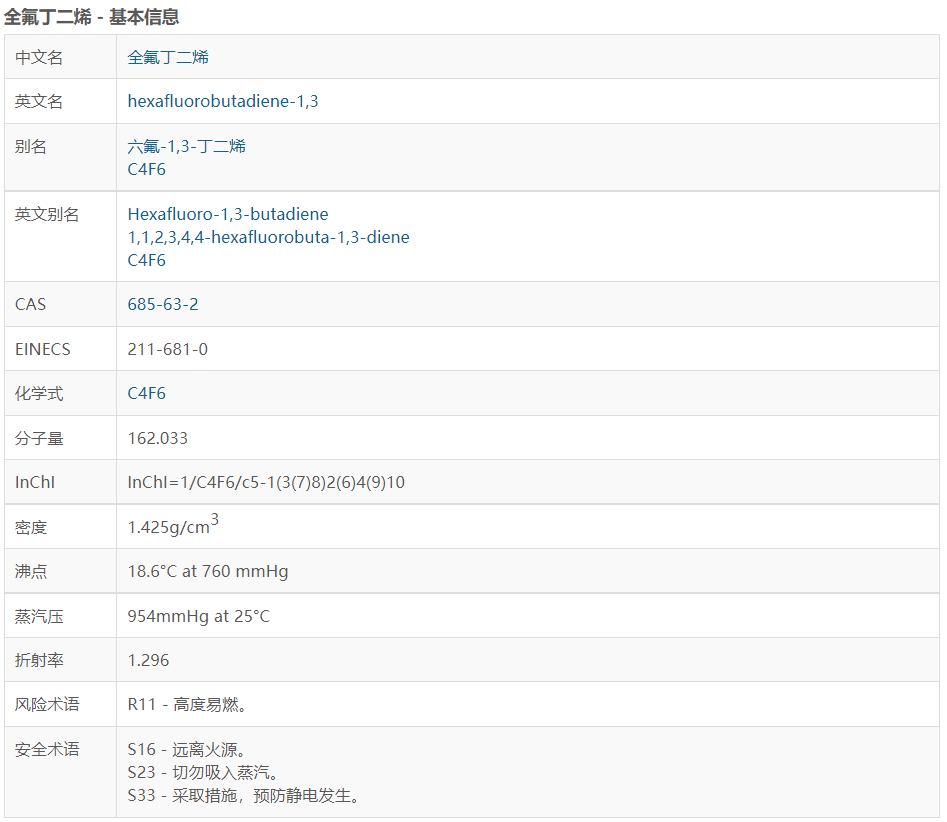
Task: Click the 全氟丁二烯 value in the 中文名 row
Action: pos(168,57)
